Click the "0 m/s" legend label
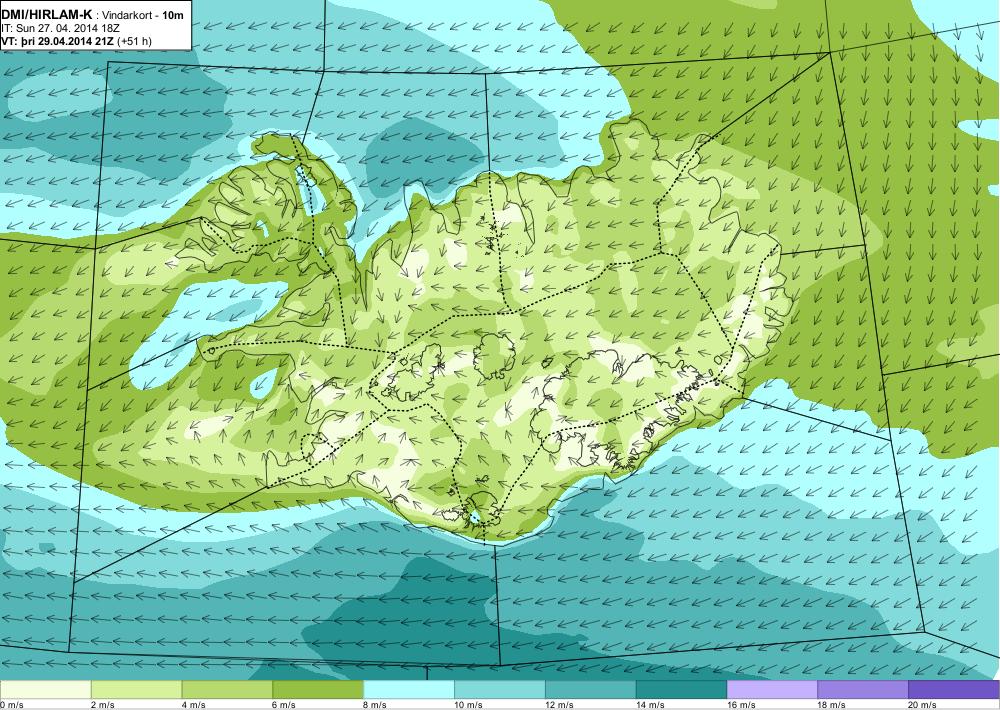Viewport: 1000px width, 710px height. [x=12, y=704]
